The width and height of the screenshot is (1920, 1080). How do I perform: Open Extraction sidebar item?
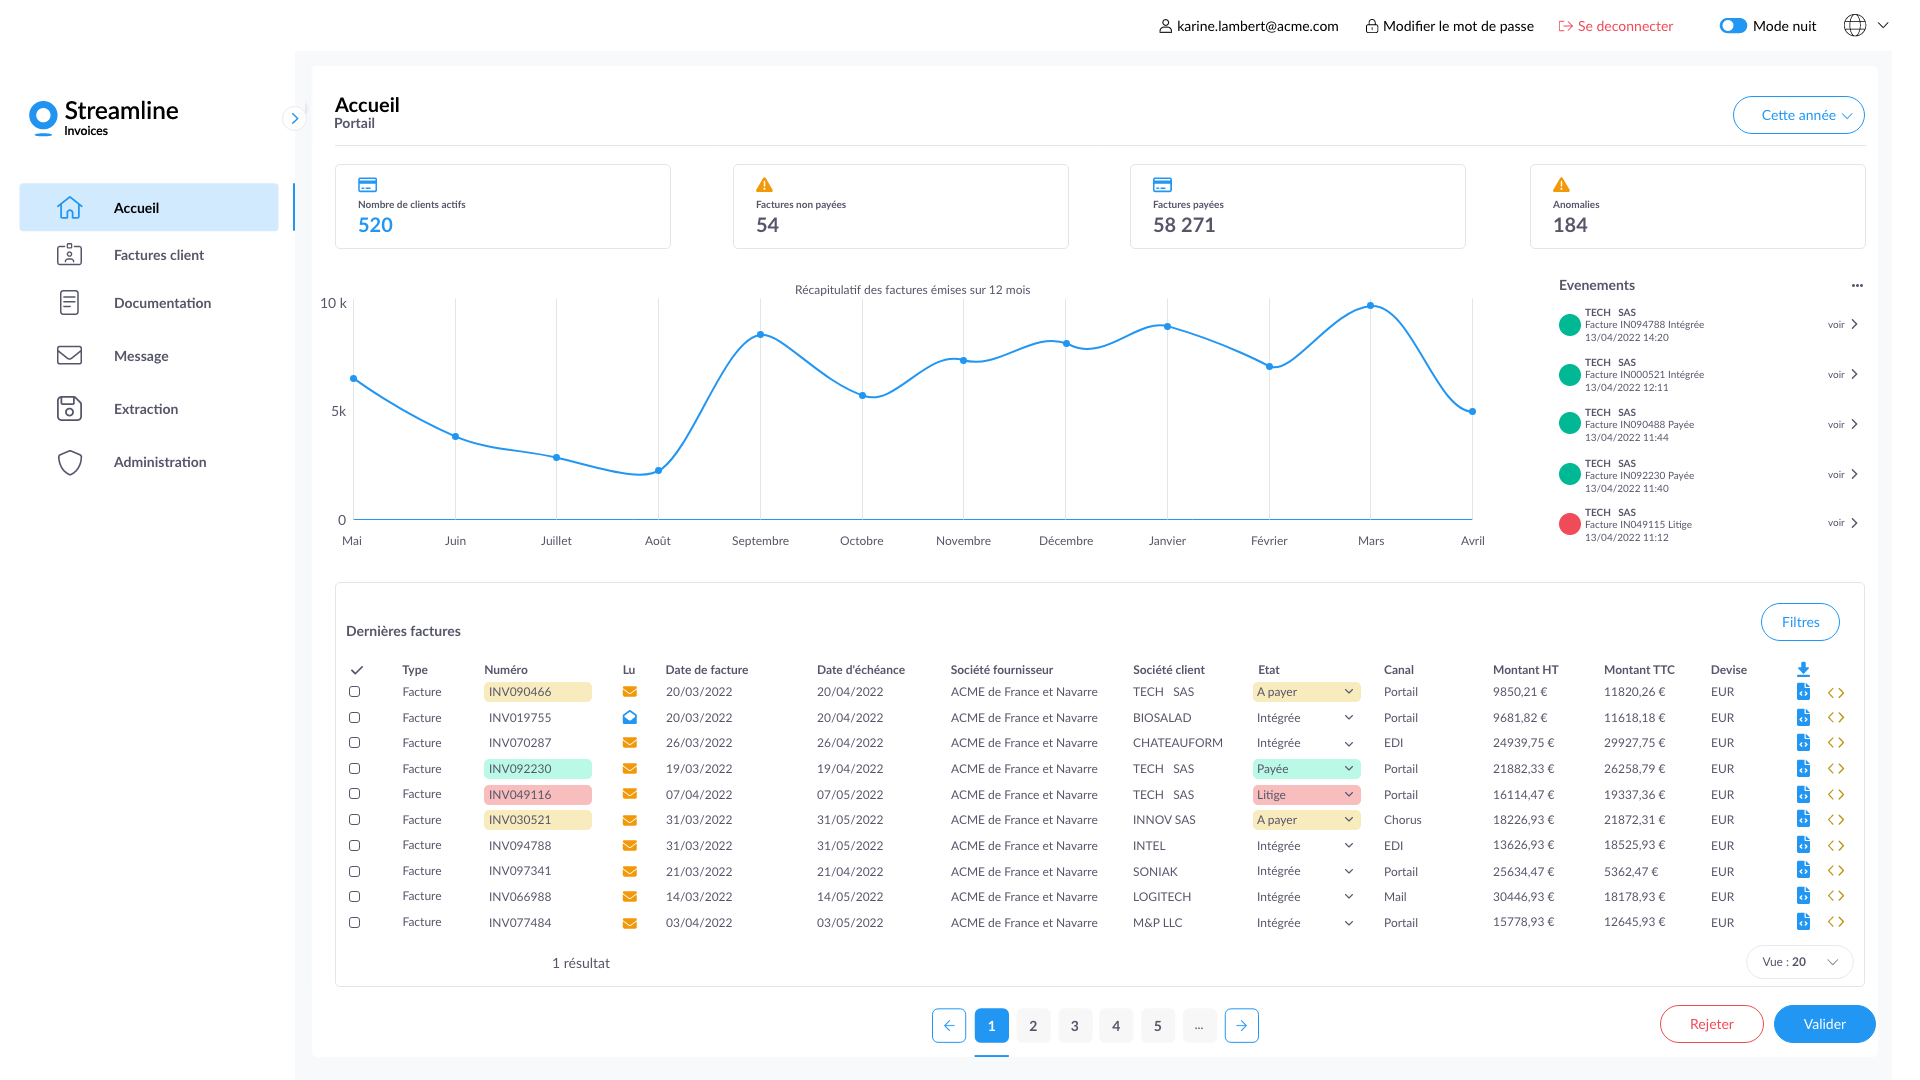146,409
